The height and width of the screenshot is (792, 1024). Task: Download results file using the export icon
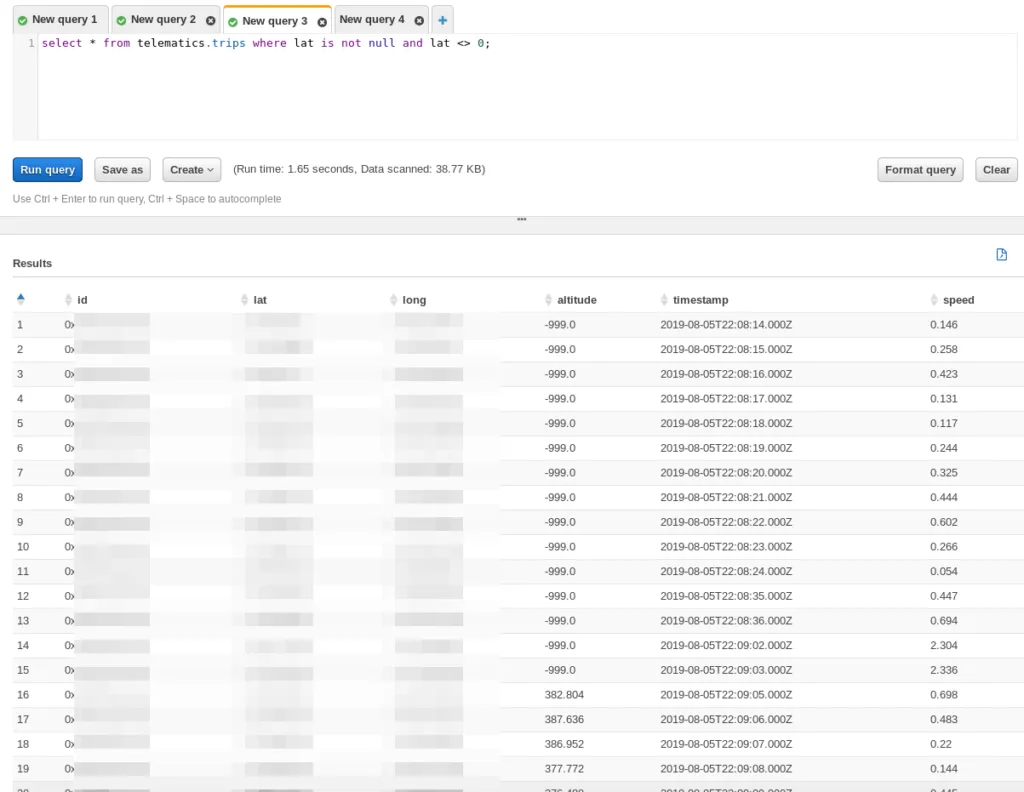tap(1001, 255)
